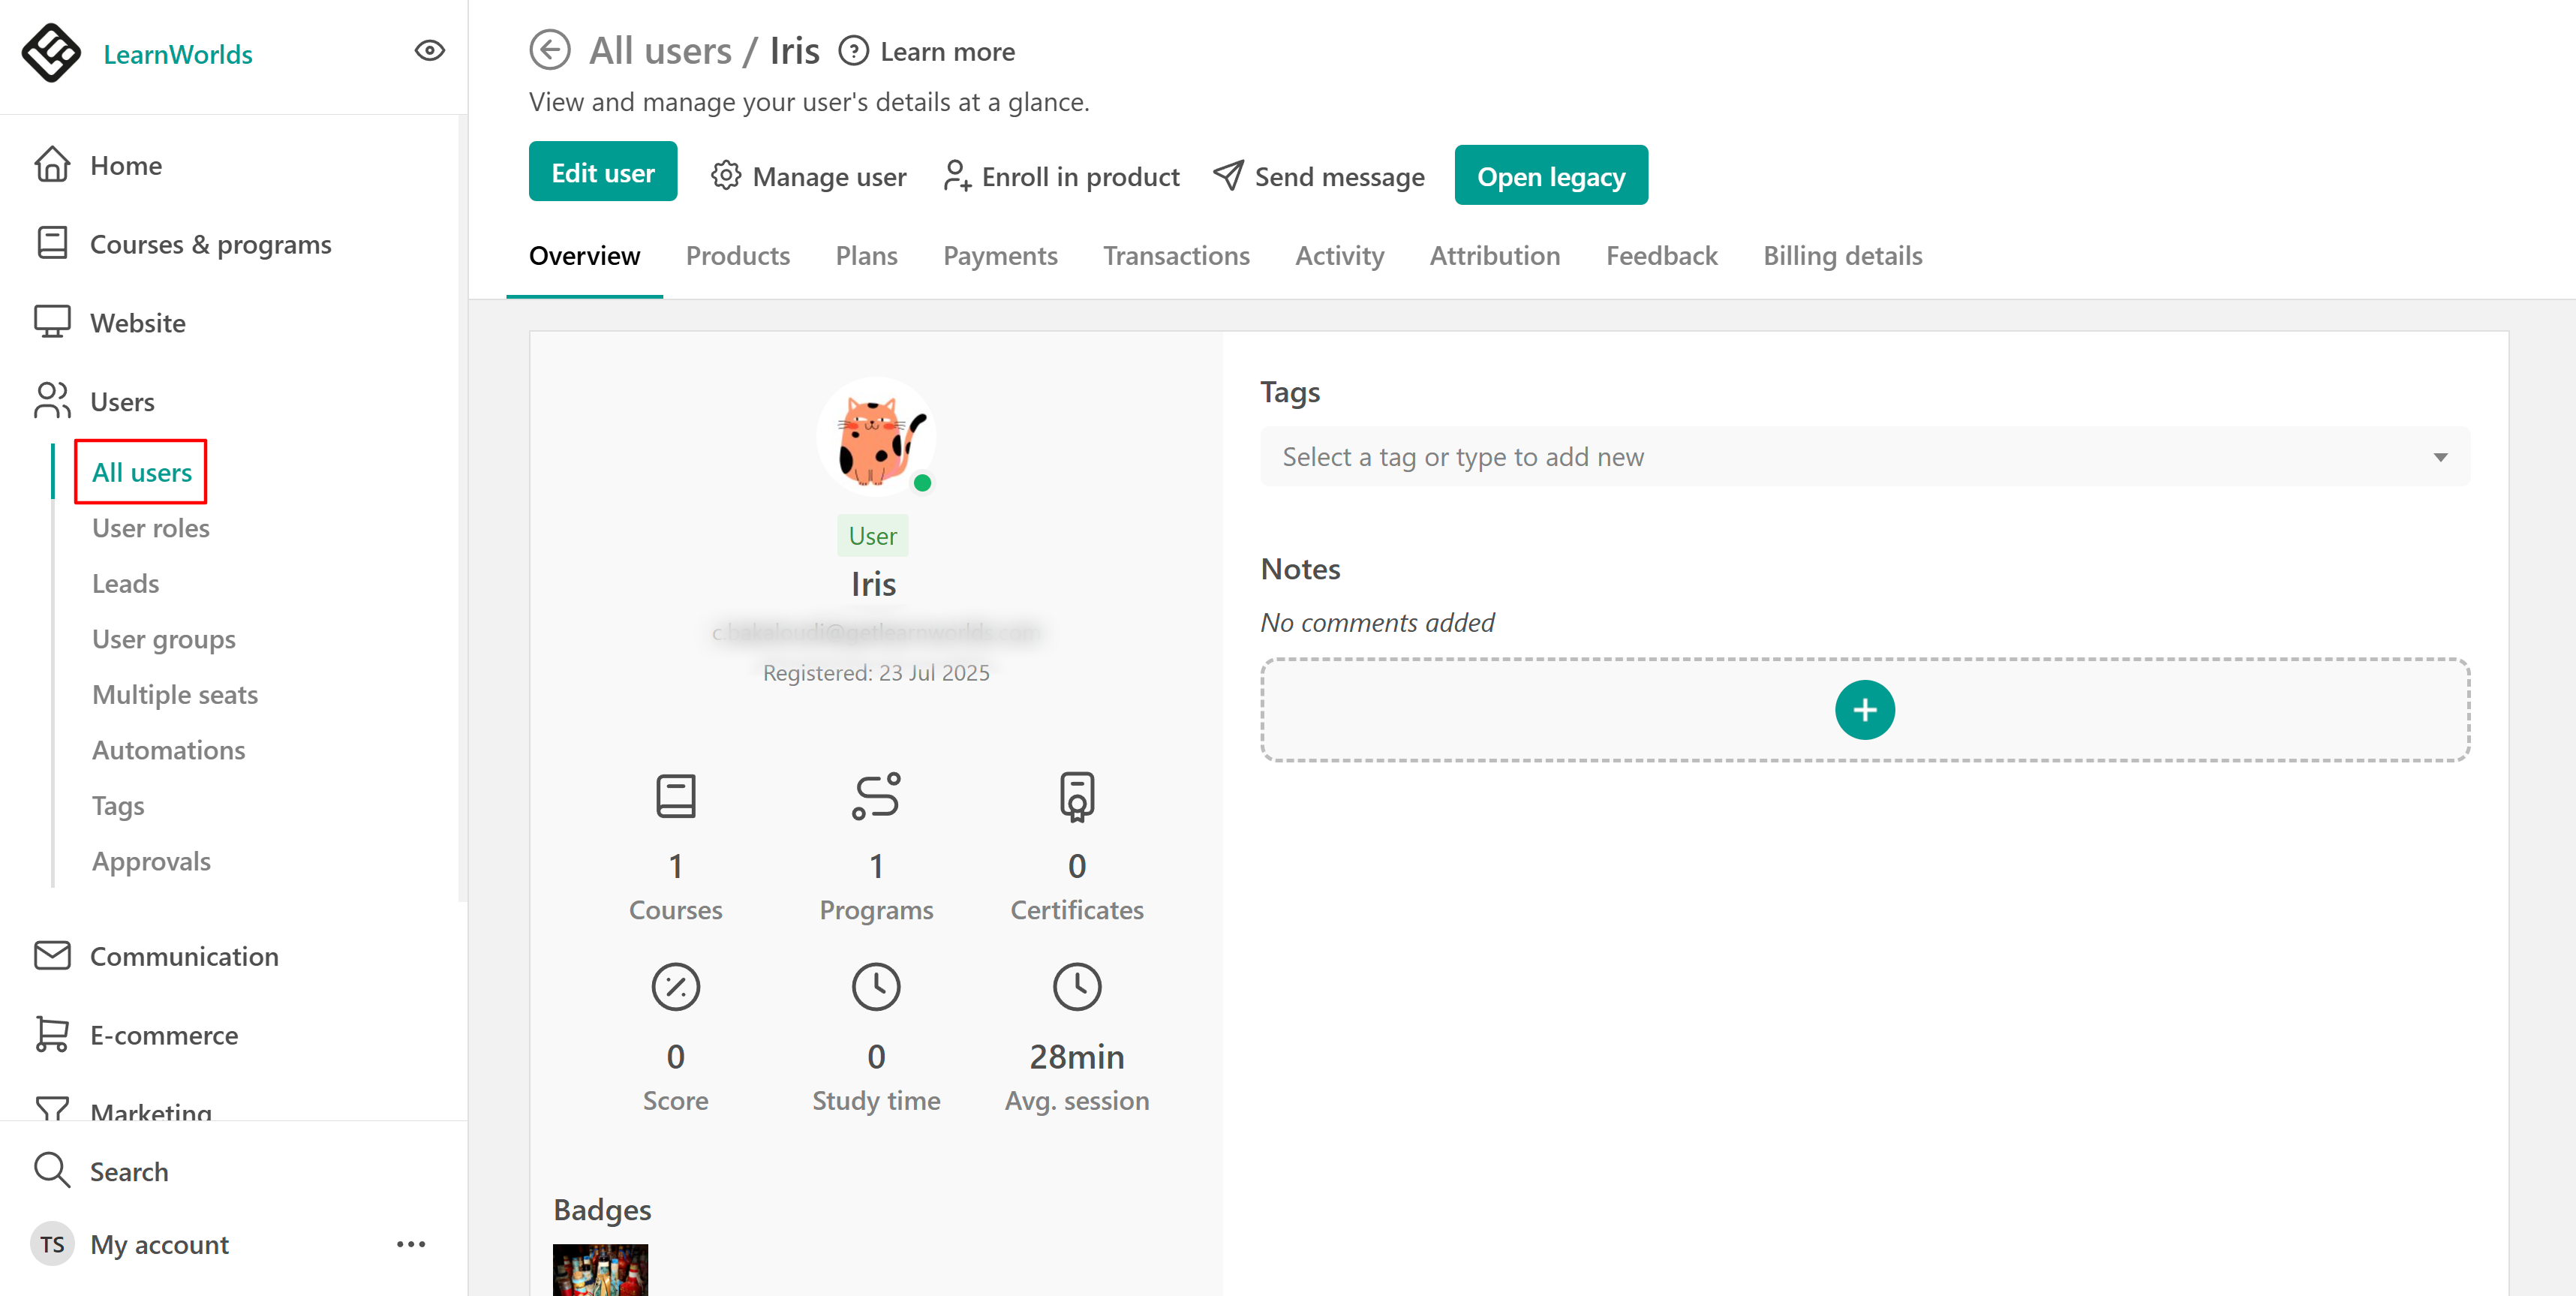Screen dimensions: 2576x1296
Task: Open User groups in sidebar
Action: click(164, 639)
